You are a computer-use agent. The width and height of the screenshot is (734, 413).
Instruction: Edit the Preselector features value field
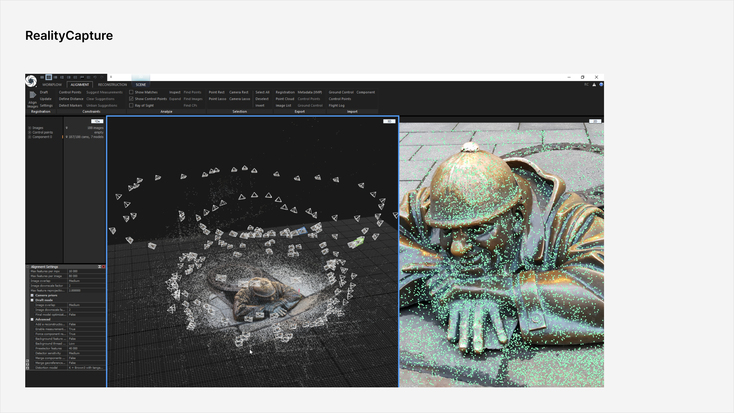click(86, 348)
